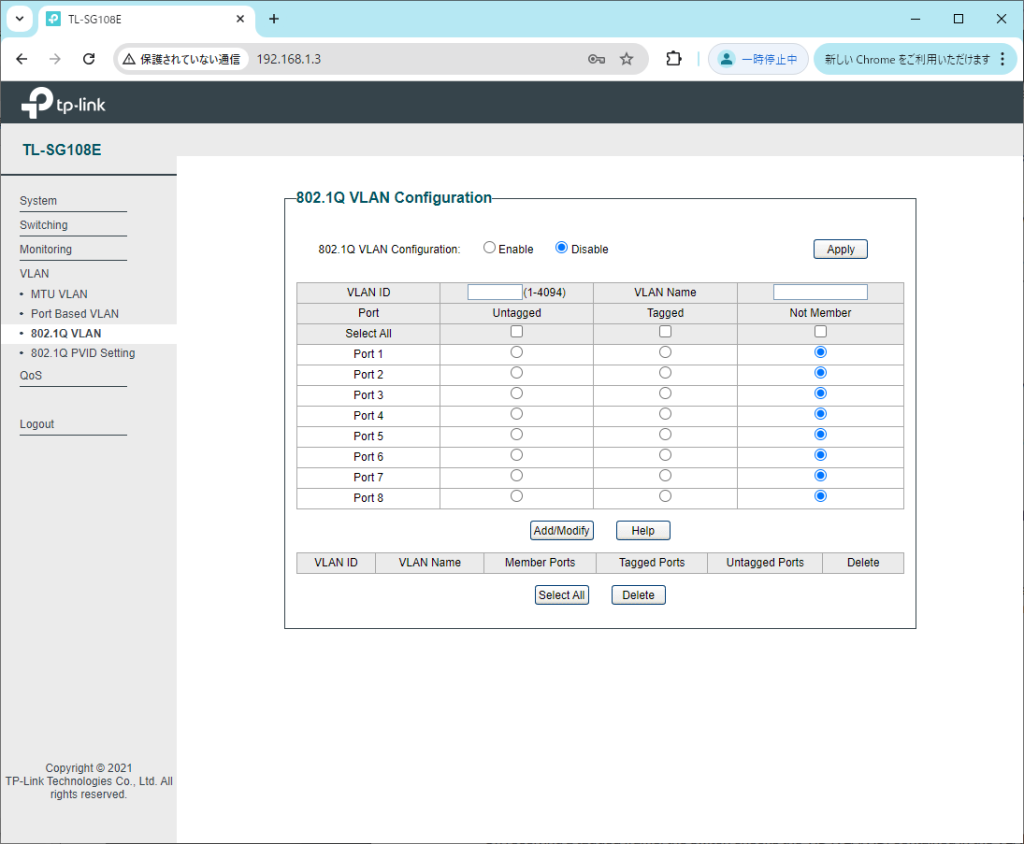Click the Logout link in sidebar
1024x844 pixels.
(x=37, y=424)
